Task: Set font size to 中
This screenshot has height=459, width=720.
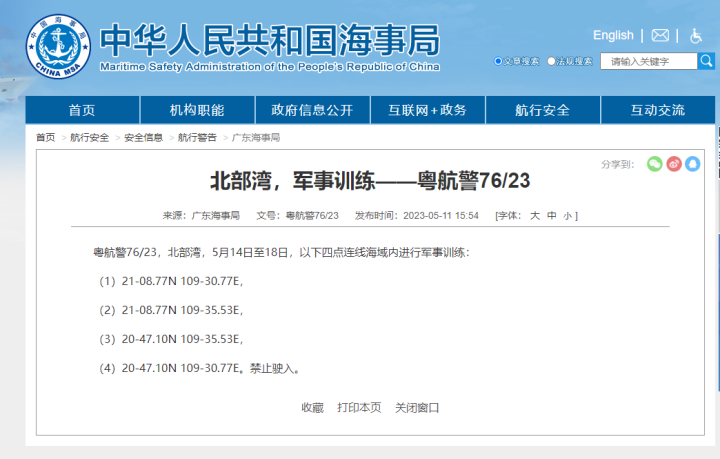Action: [551, 216]
